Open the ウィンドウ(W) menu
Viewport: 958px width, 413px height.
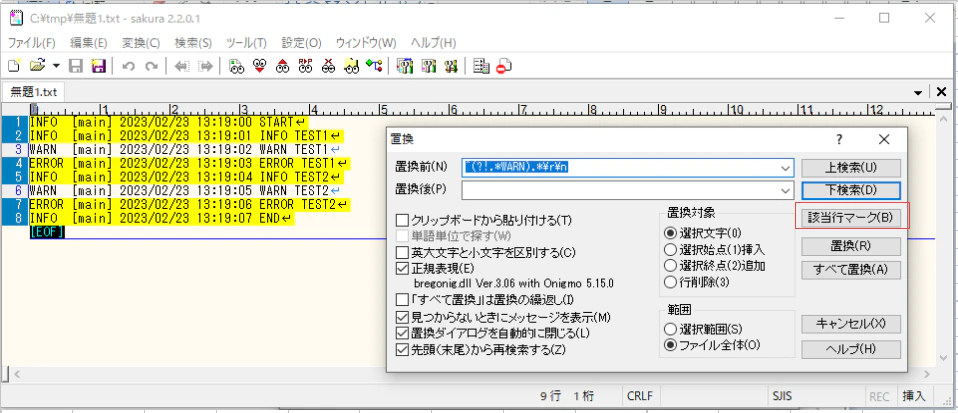coord(366,43)
